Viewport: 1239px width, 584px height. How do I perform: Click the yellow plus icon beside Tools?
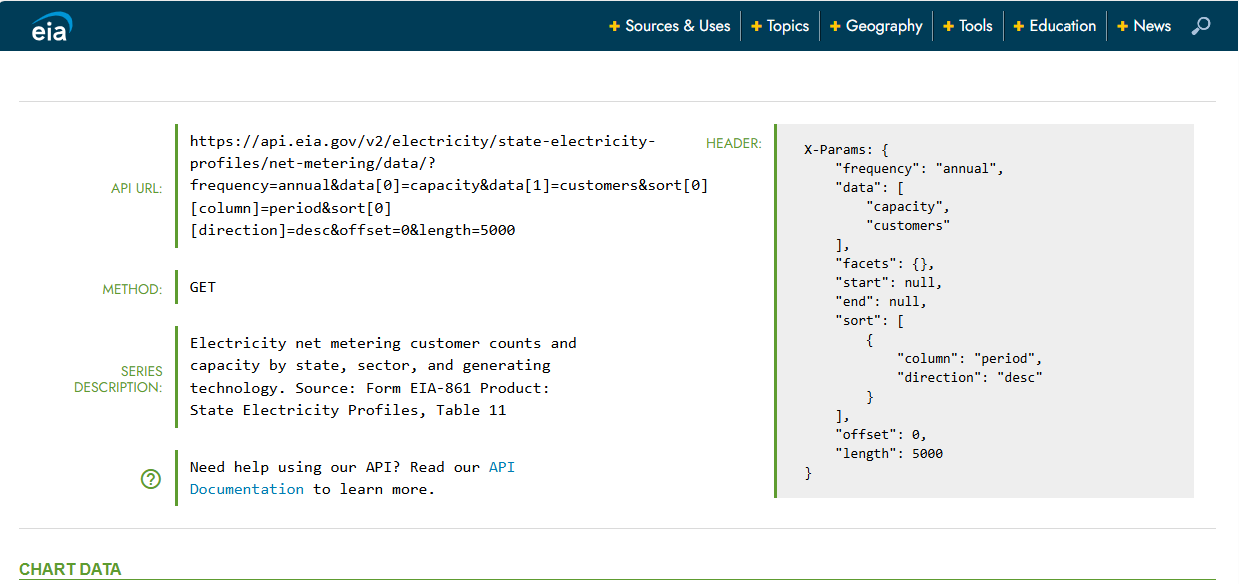[948, 26]
